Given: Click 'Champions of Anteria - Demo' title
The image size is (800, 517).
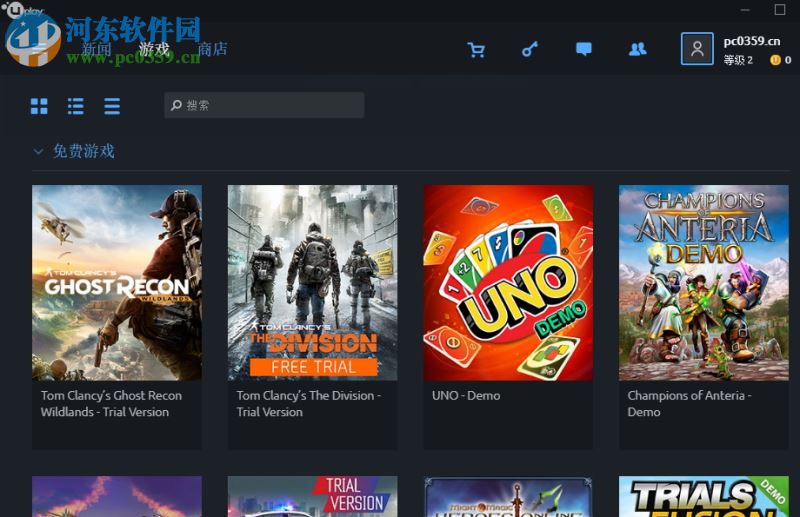Looking at the screenshot, I should coord(689,404).
